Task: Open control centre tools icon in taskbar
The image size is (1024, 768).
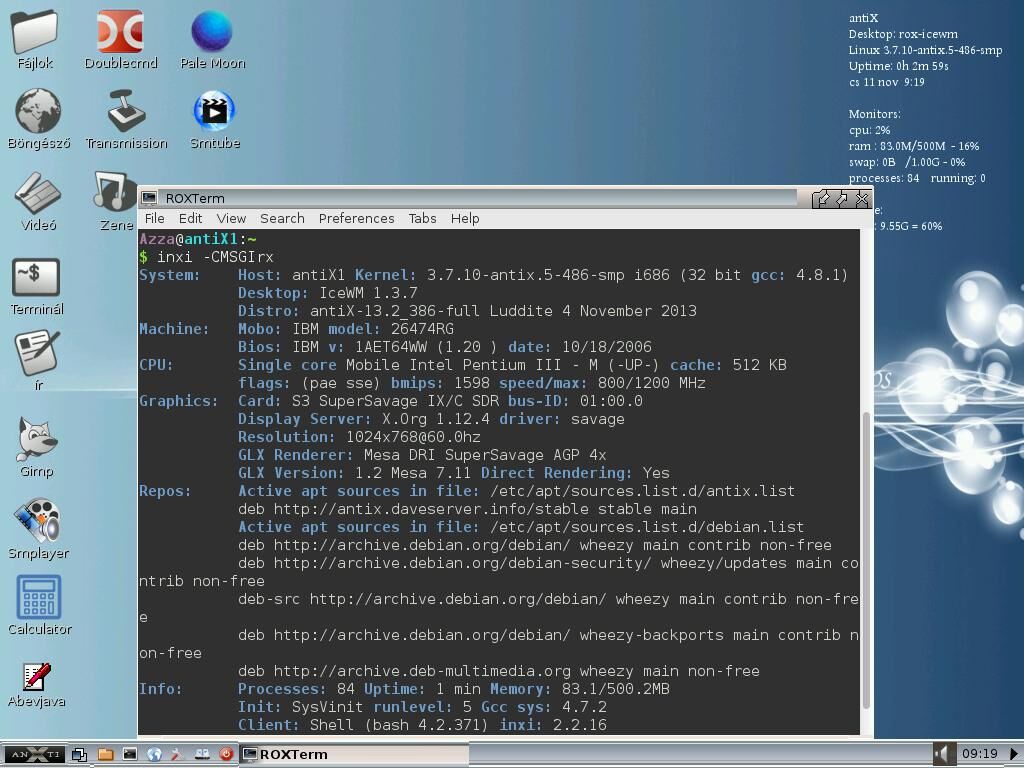Action: [177, 754]
